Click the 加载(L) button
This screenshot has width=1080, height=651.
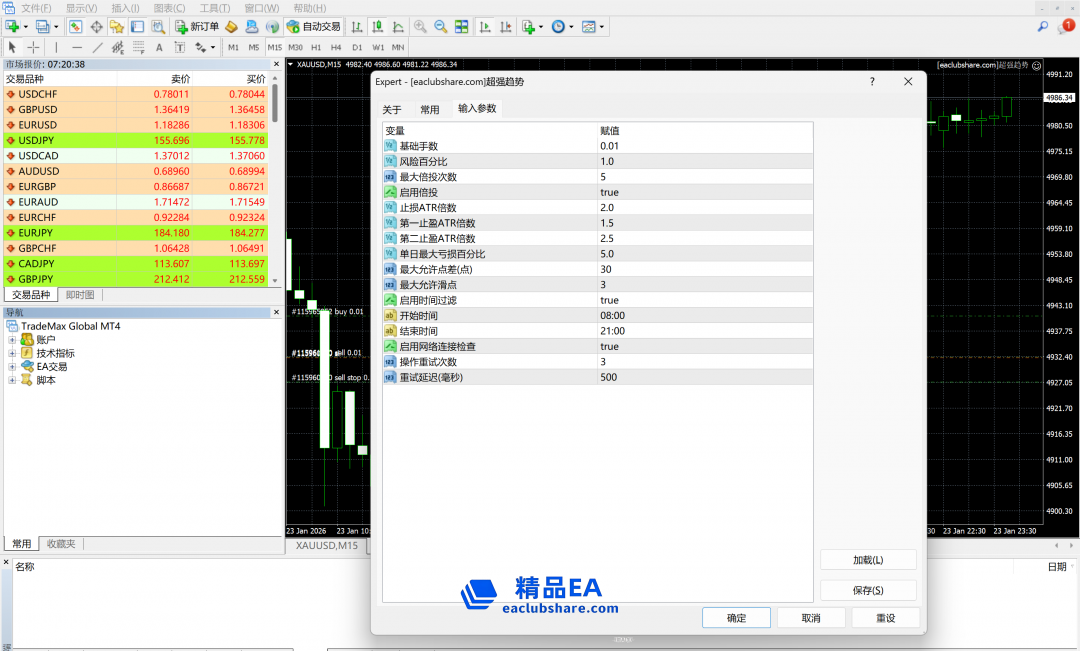pos(867,560)
